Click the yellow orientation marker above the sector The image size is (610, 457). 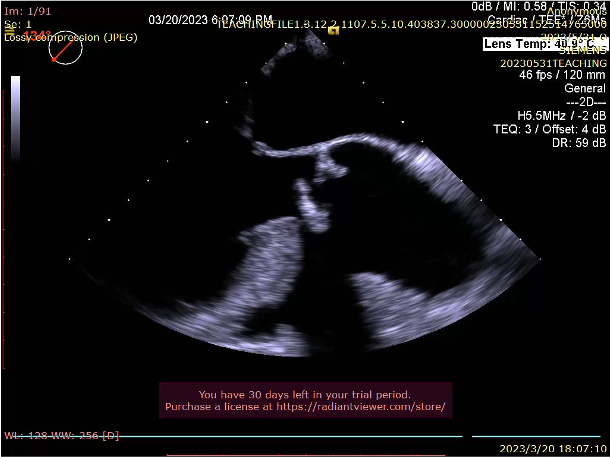(x=333, y=30)
